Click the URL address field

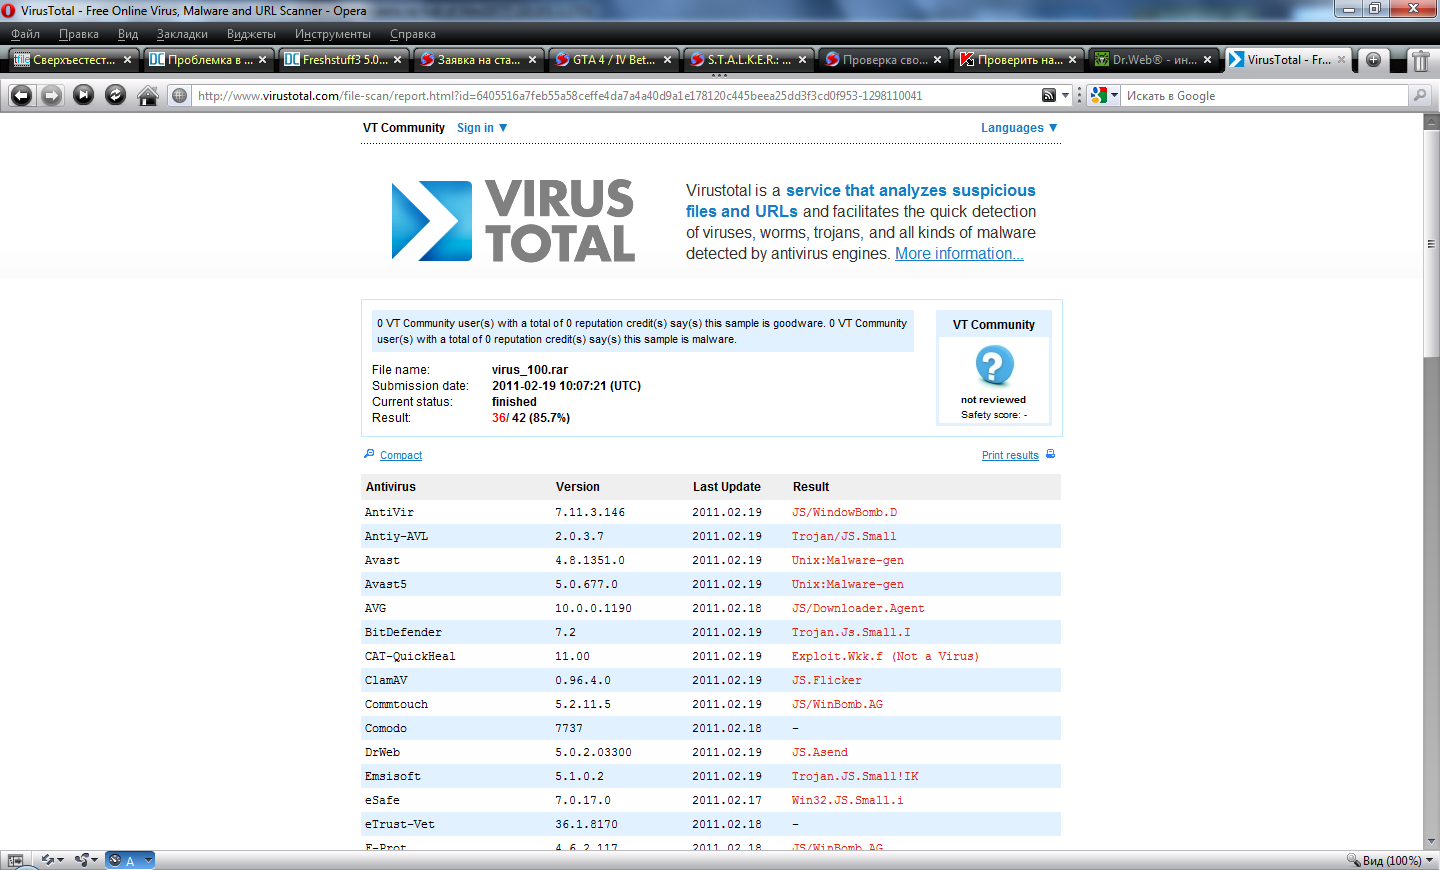(615, 96)
